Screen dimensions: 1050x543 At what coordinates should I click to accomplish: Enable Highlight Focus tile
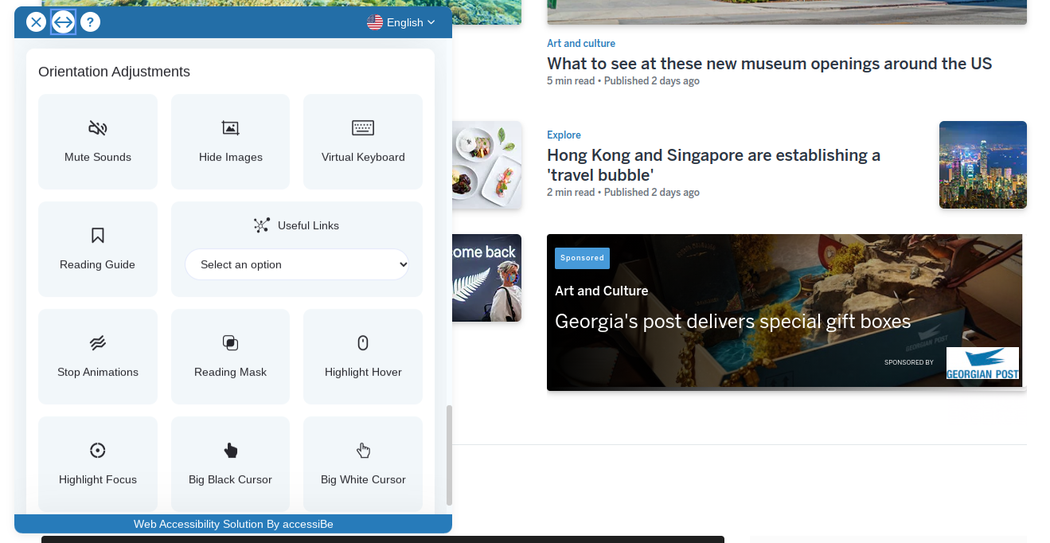click(x=98, y=464)
